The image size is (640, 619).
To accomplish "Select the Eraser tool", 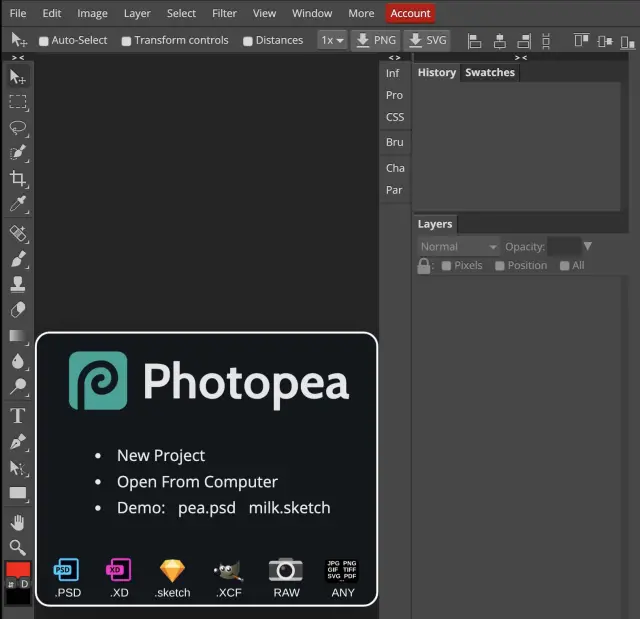I will (x=18, y=310).
